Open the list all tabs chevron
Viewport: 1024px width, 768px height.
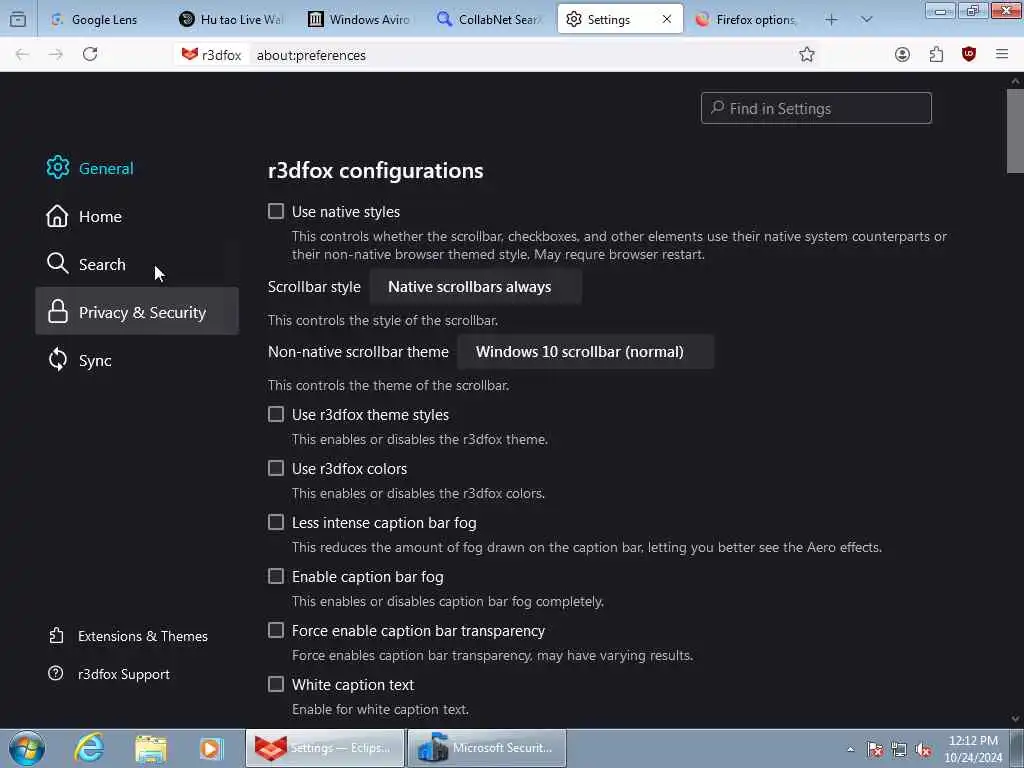click(866, 20)
